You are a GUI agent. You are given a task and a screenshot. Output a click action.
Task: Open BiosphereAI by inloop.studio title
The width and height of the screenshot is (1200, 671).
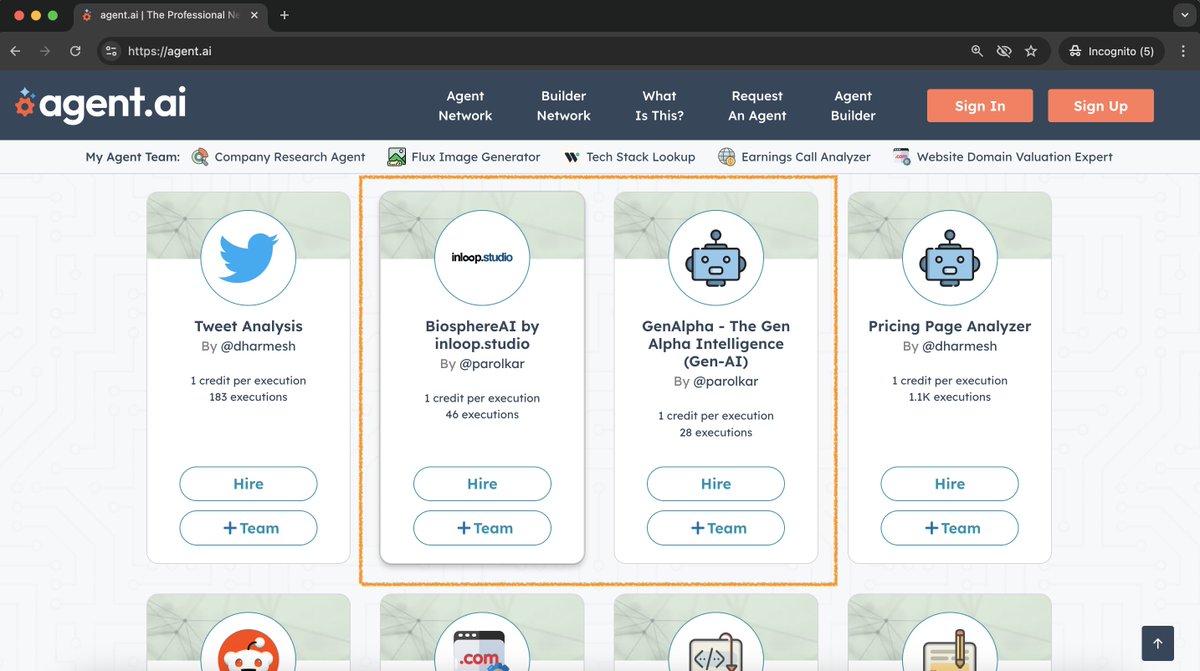(482, 335)
